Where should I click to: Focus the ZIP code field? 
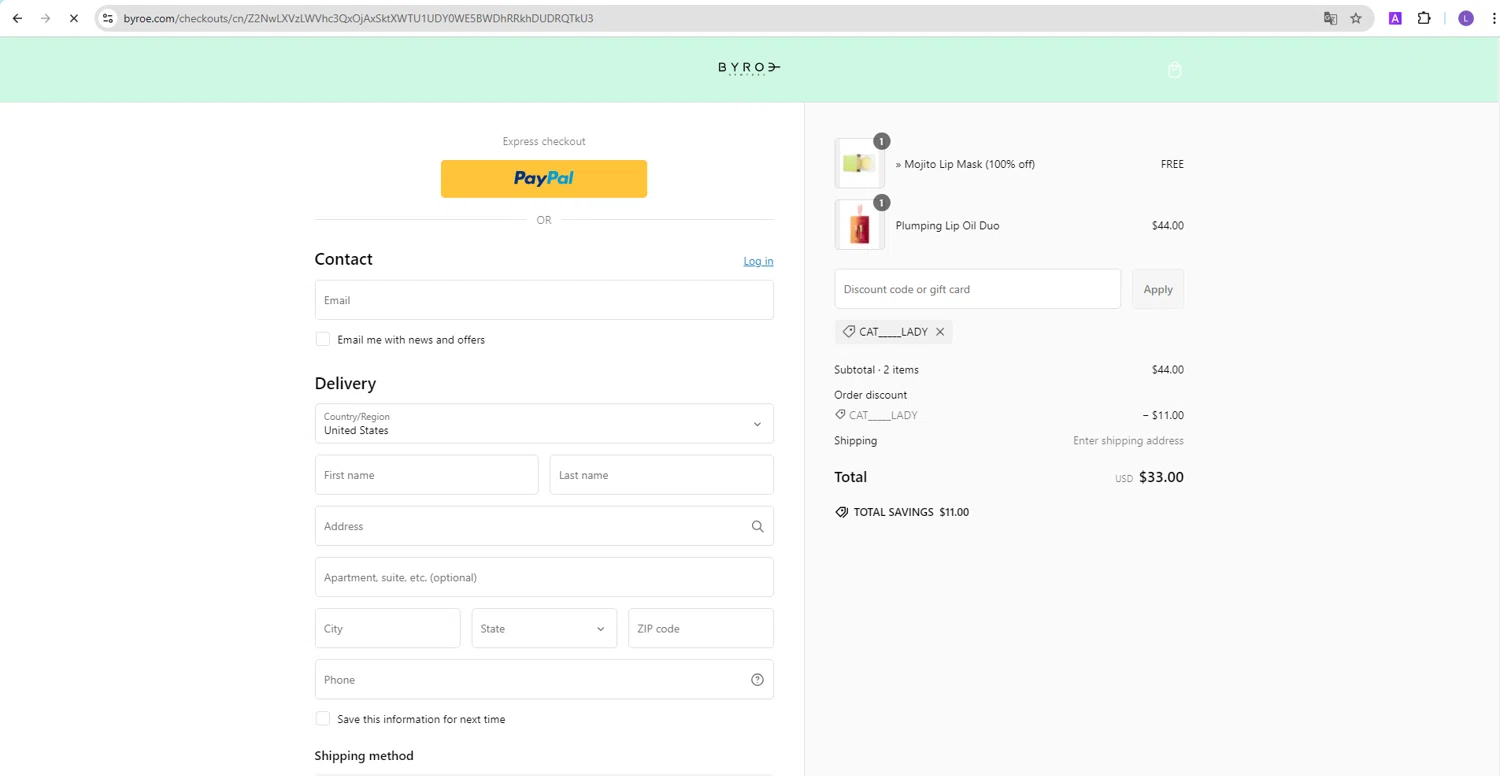click(x=701, y=629)
